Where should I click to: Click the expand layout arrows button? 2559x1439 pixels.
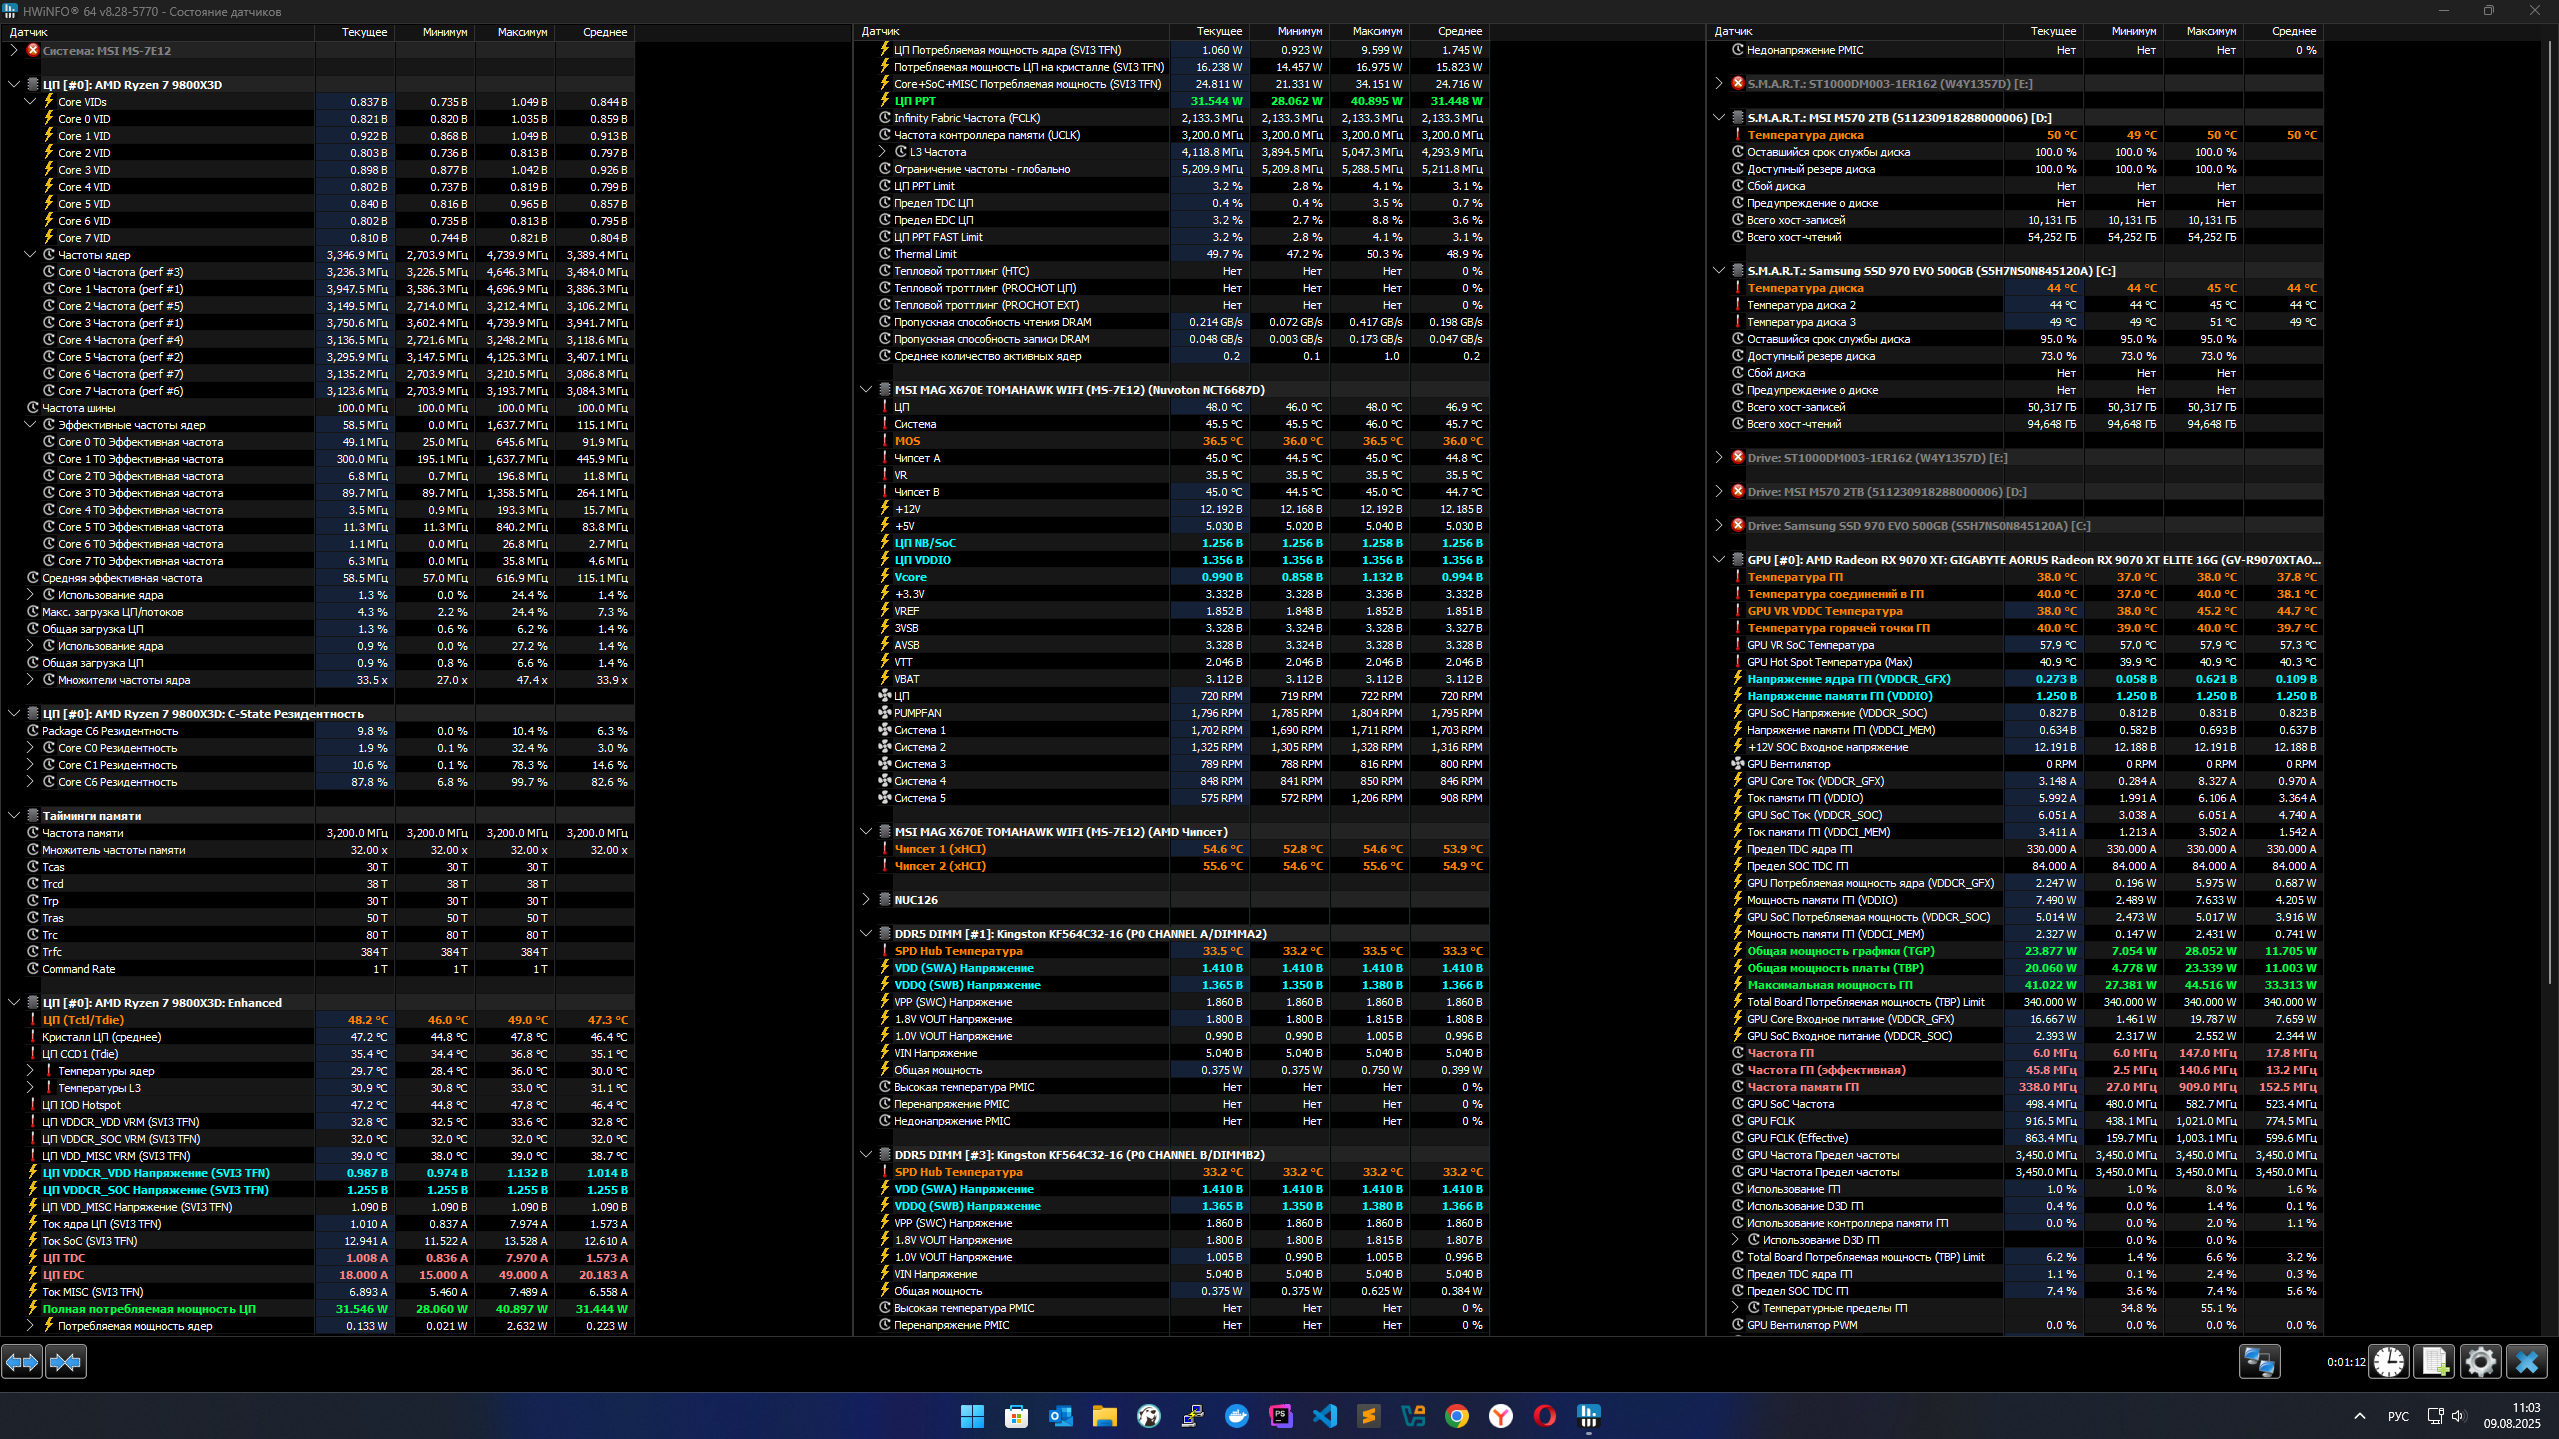tap(22, 1362)
